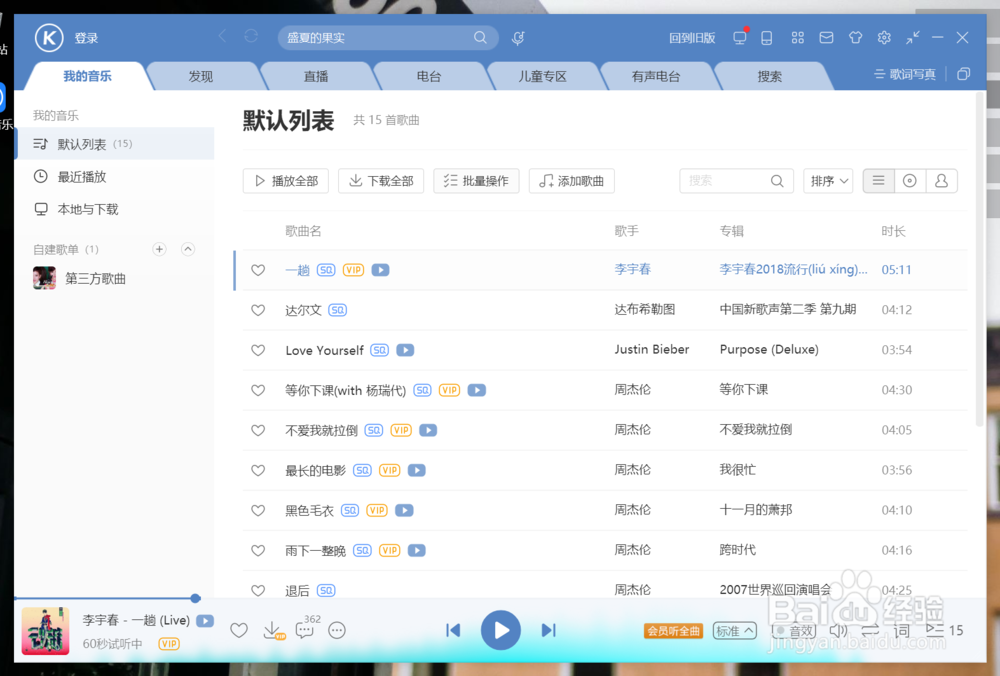Image resolution: width=1000 pixels, height=676 pixels.
Task: Click the magnifier icon in top search bar
Action: 480,38
